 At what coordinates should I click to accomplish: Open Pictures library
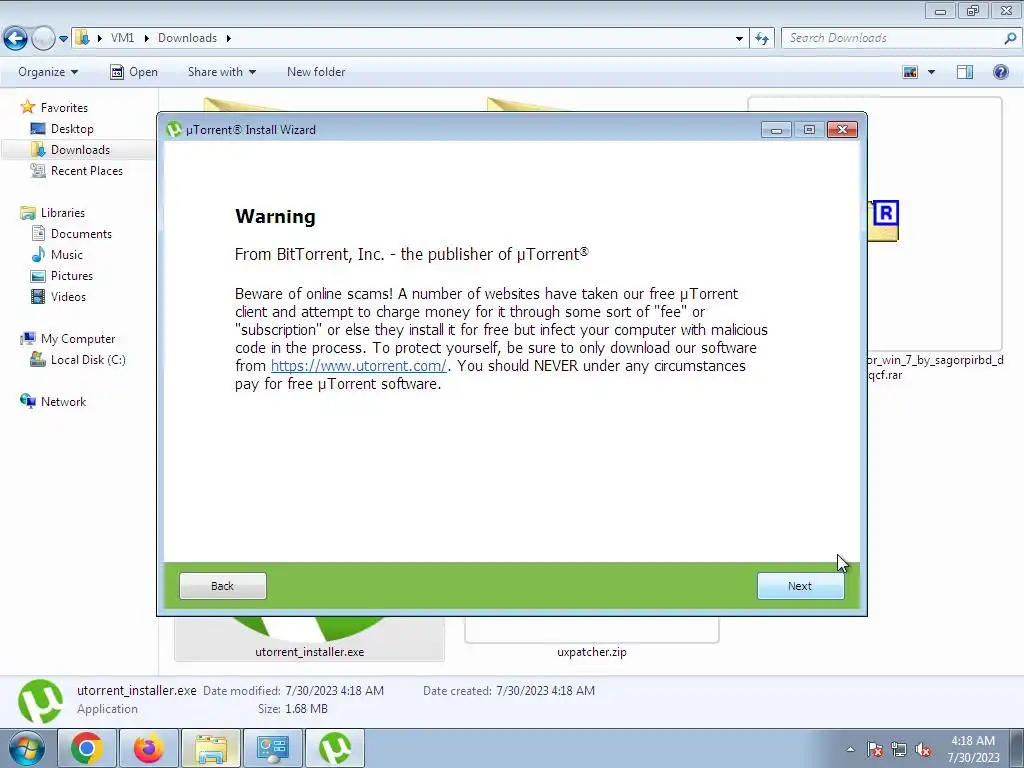(x=72, y=276)
